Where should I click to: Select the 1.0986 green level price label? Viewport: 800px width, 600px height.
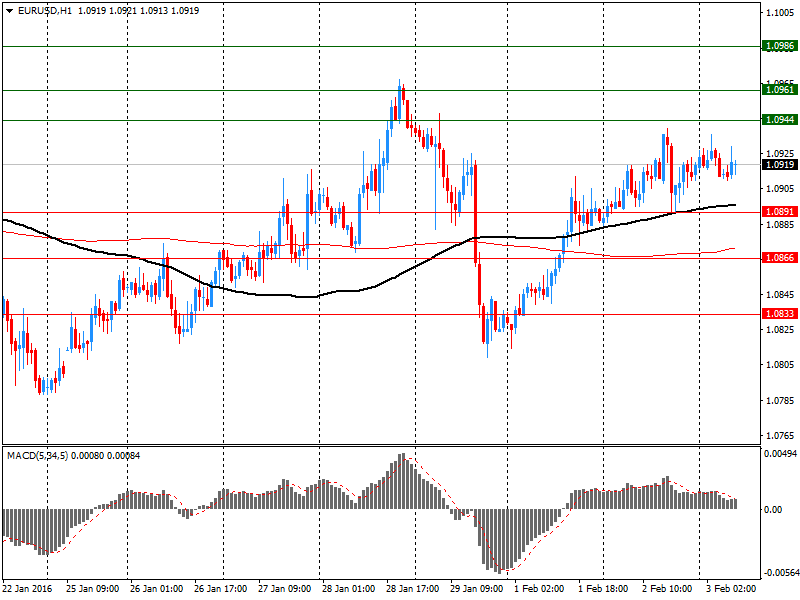point(780,46)
